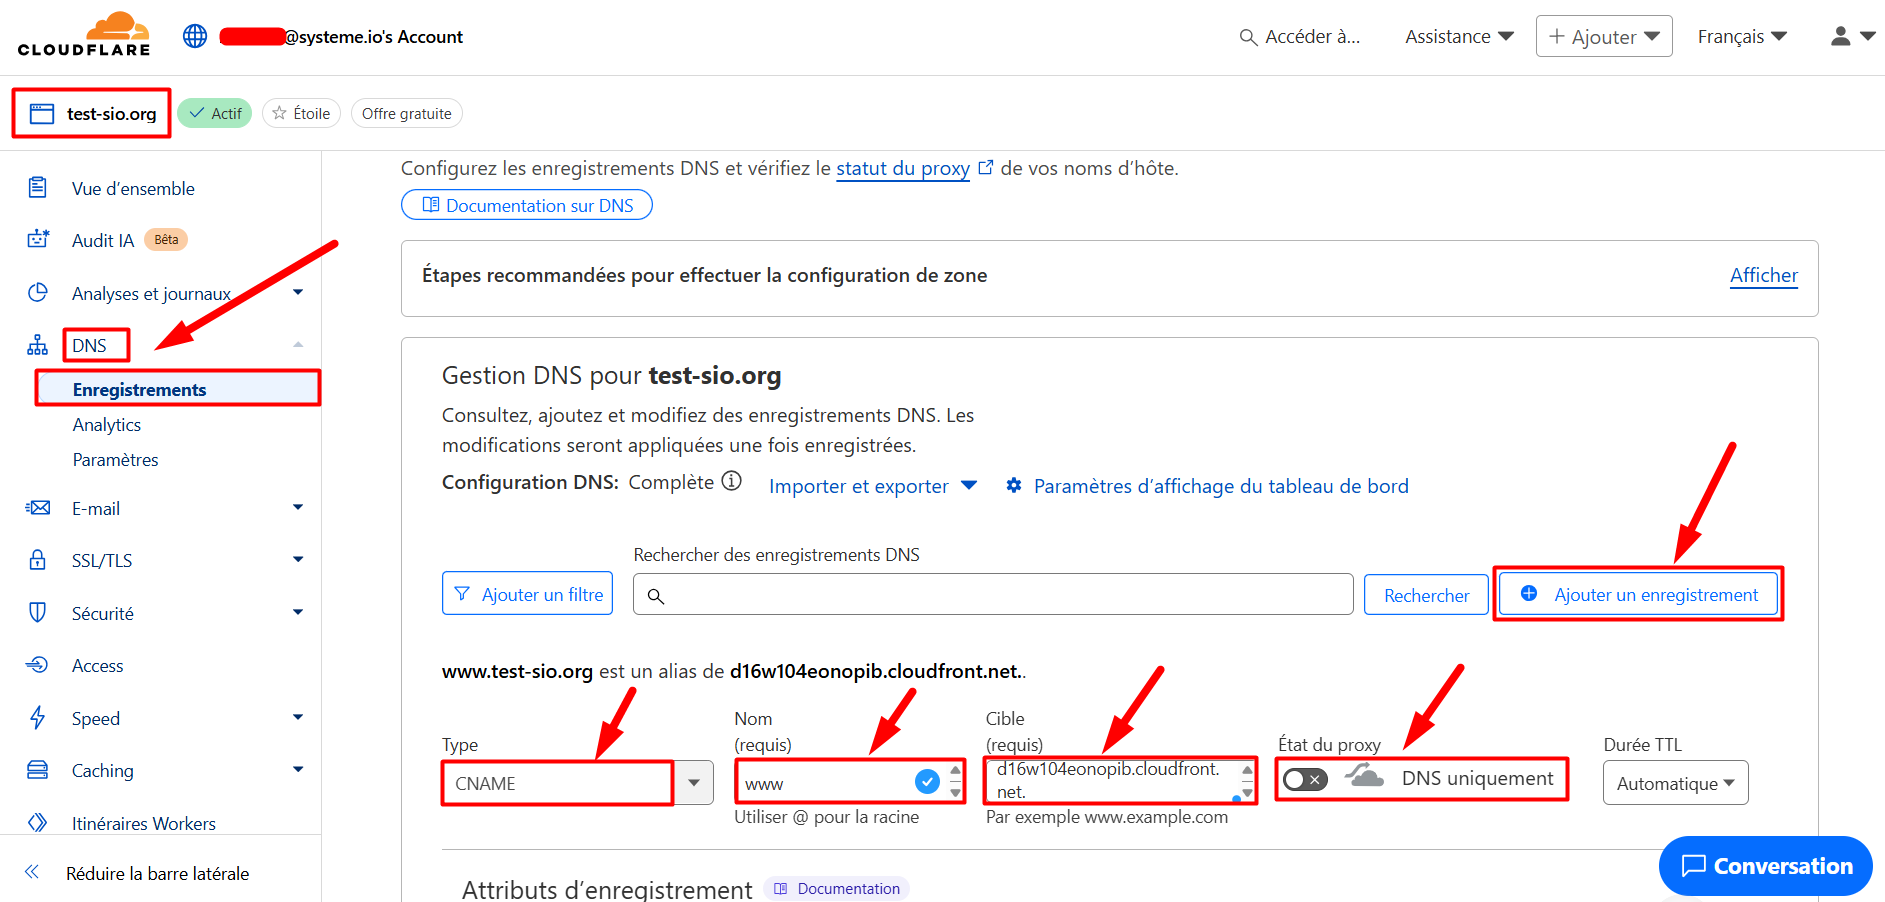Screen dimensions: 1885x902
Task: Click the external link icon after statut du proxy
Action: point(985,168)
